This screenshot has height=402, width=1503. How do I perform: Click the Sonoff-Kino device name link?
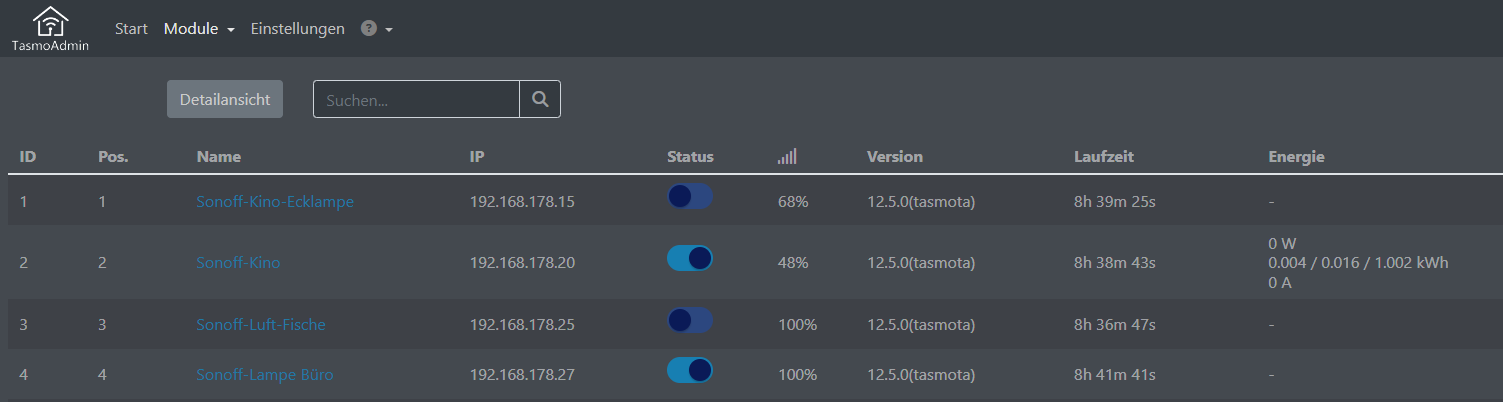pyautogui.click(x=238, y=263)
